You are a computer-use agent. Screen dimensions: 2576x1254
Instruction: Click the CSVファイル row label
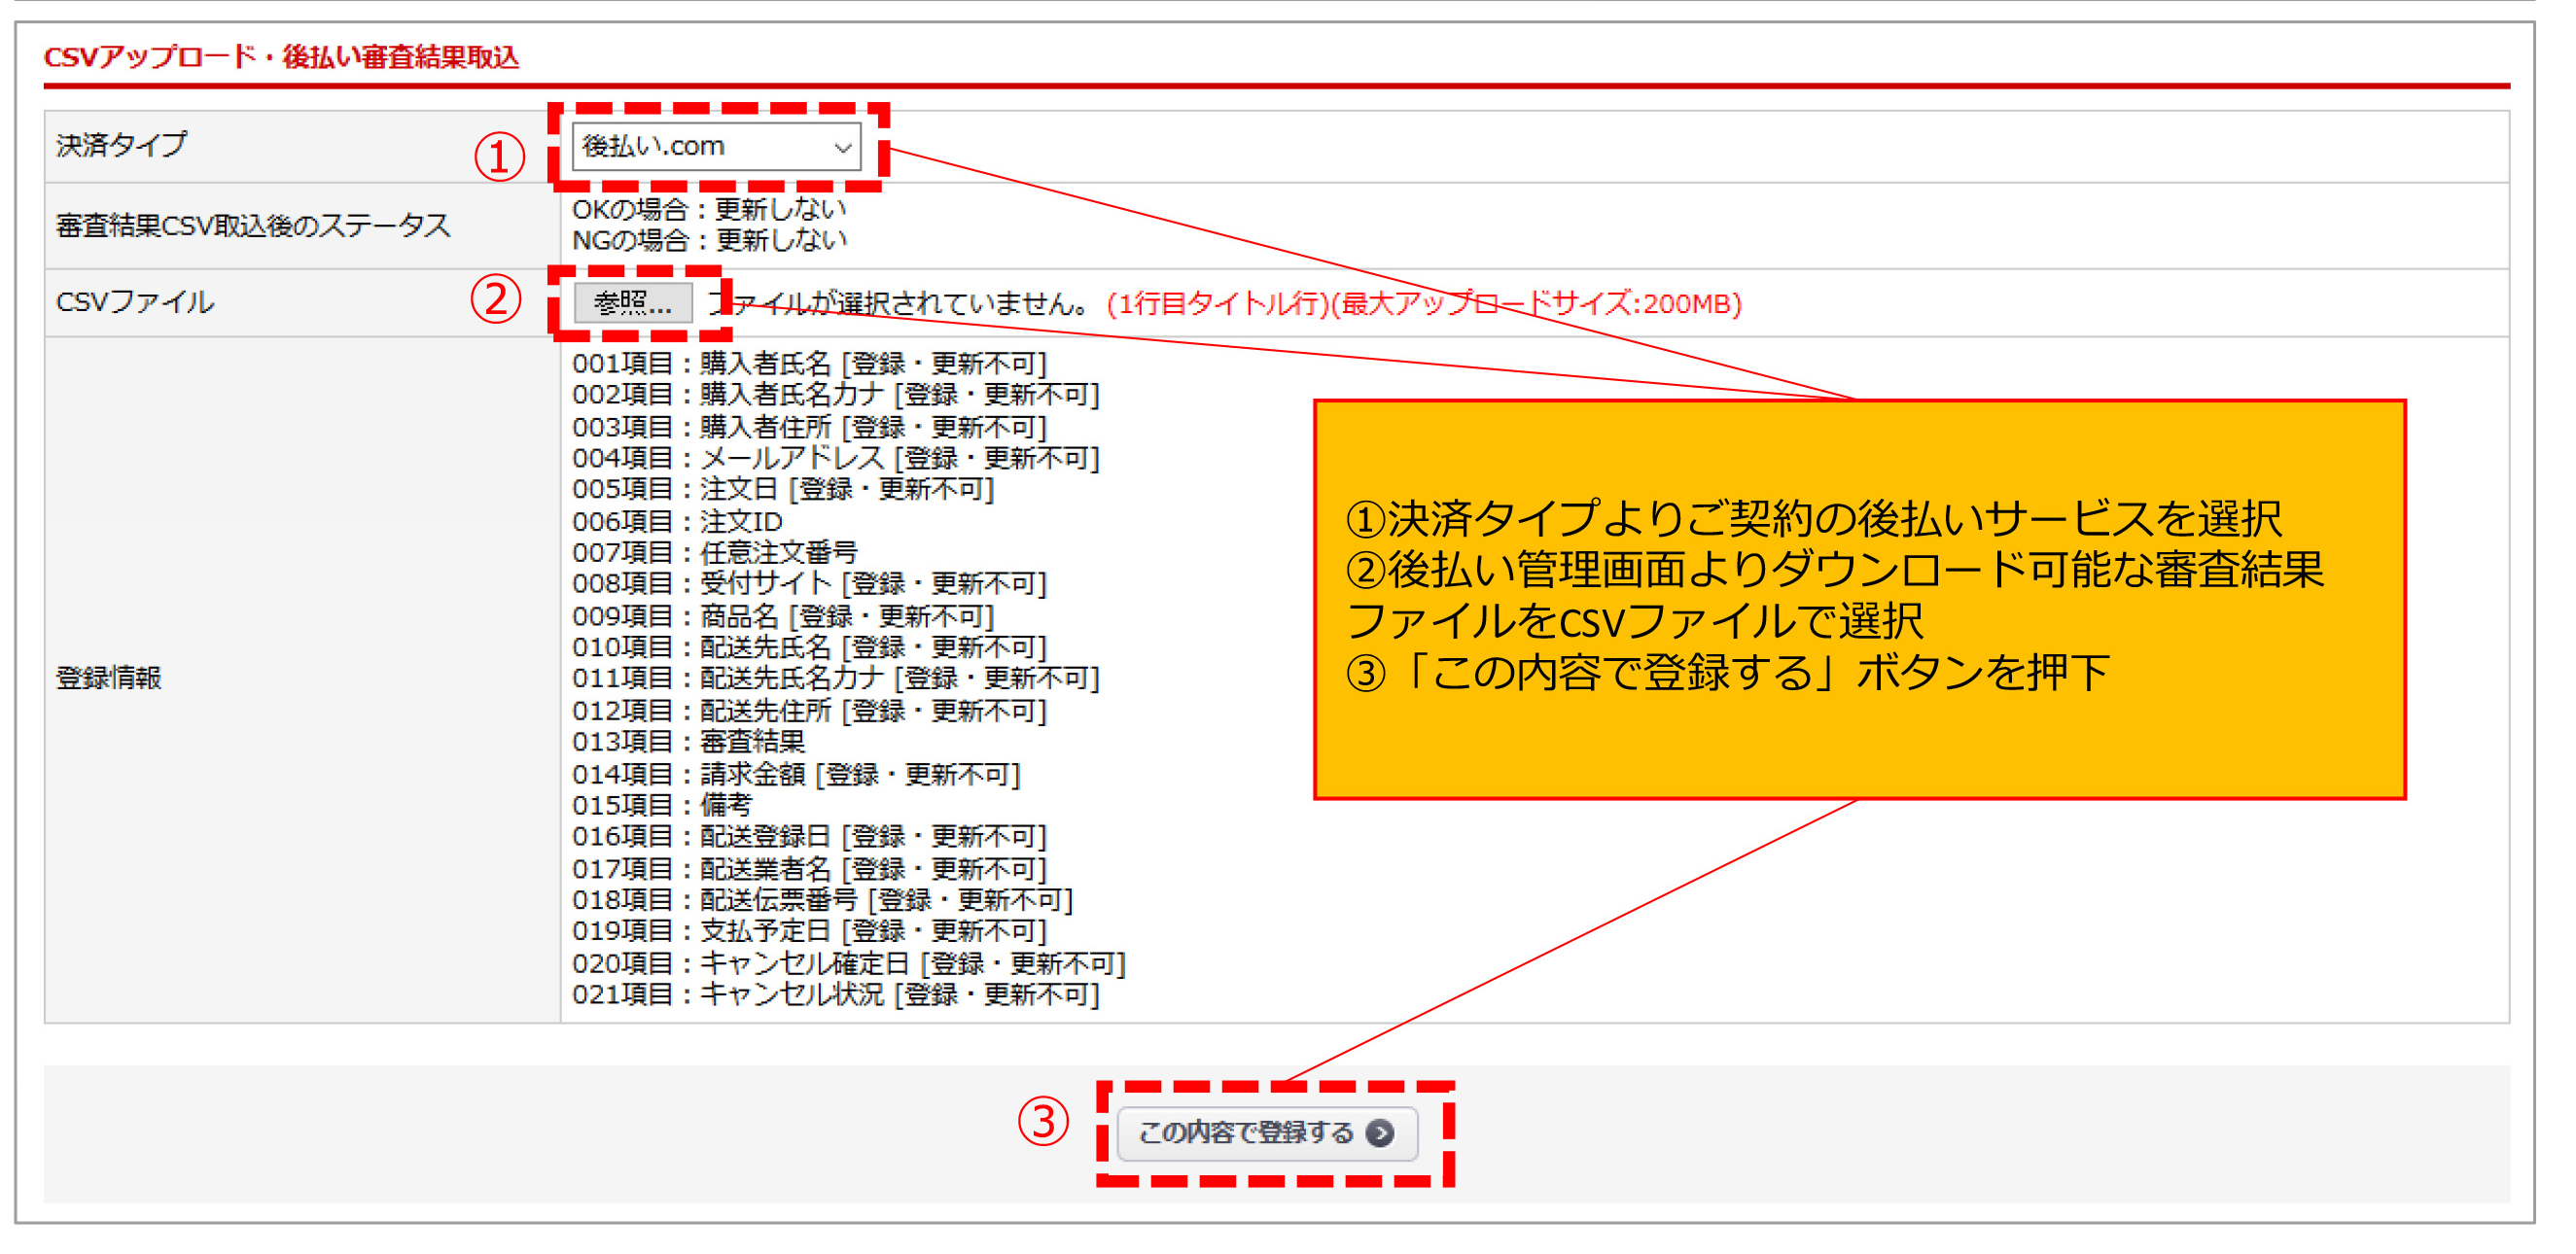tap(135, 302)
